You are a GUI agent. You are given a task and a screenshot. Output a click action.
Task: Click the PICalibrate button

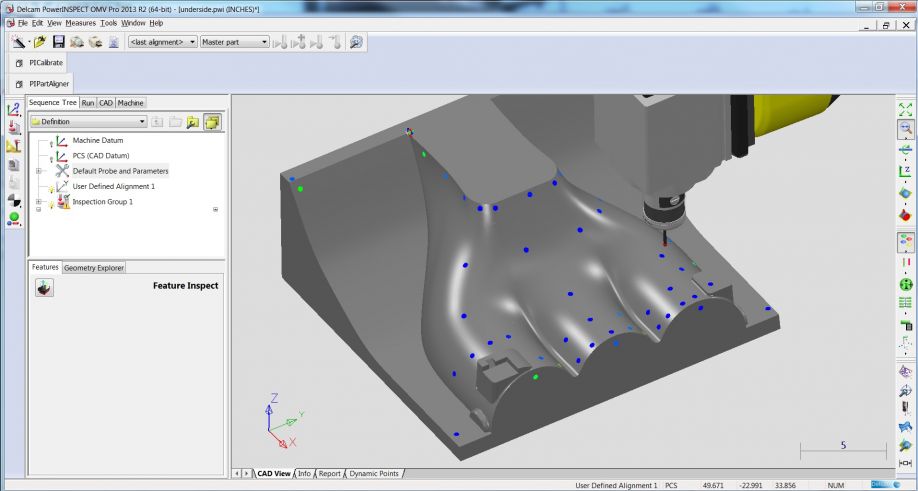[38, 63]
